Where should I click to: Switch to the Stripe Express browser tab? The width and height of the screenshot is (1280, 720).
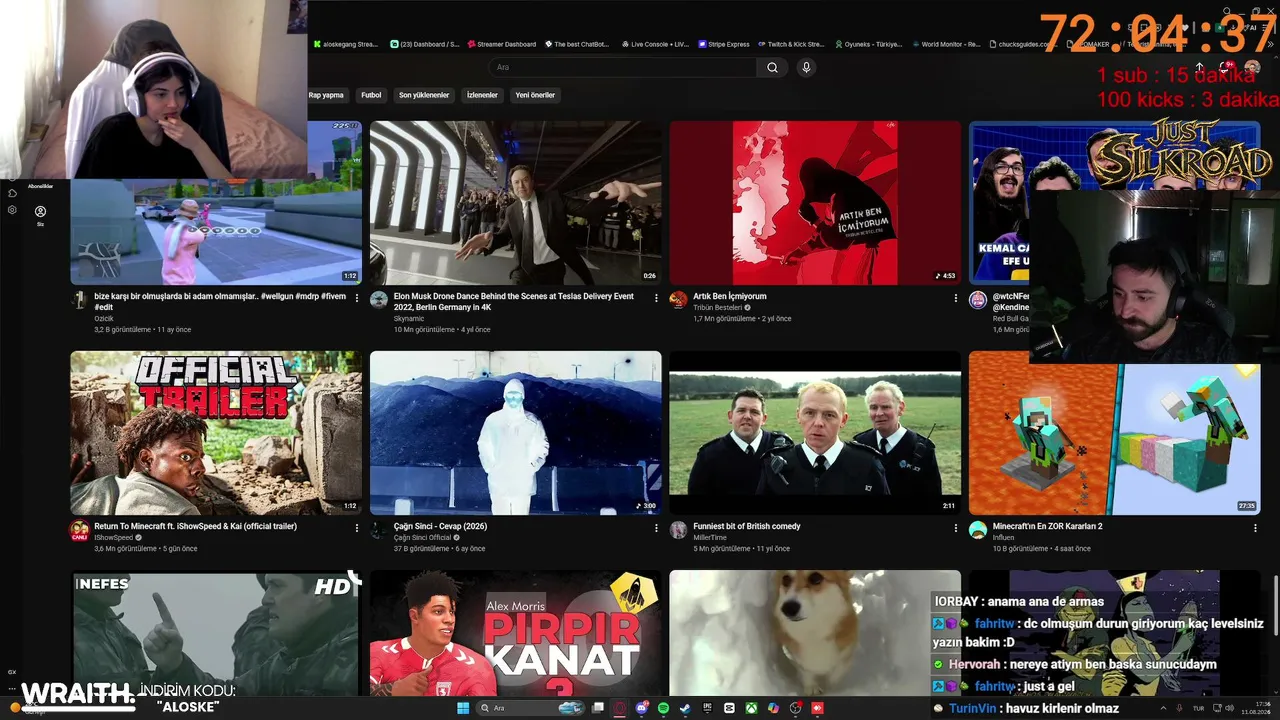722,44
